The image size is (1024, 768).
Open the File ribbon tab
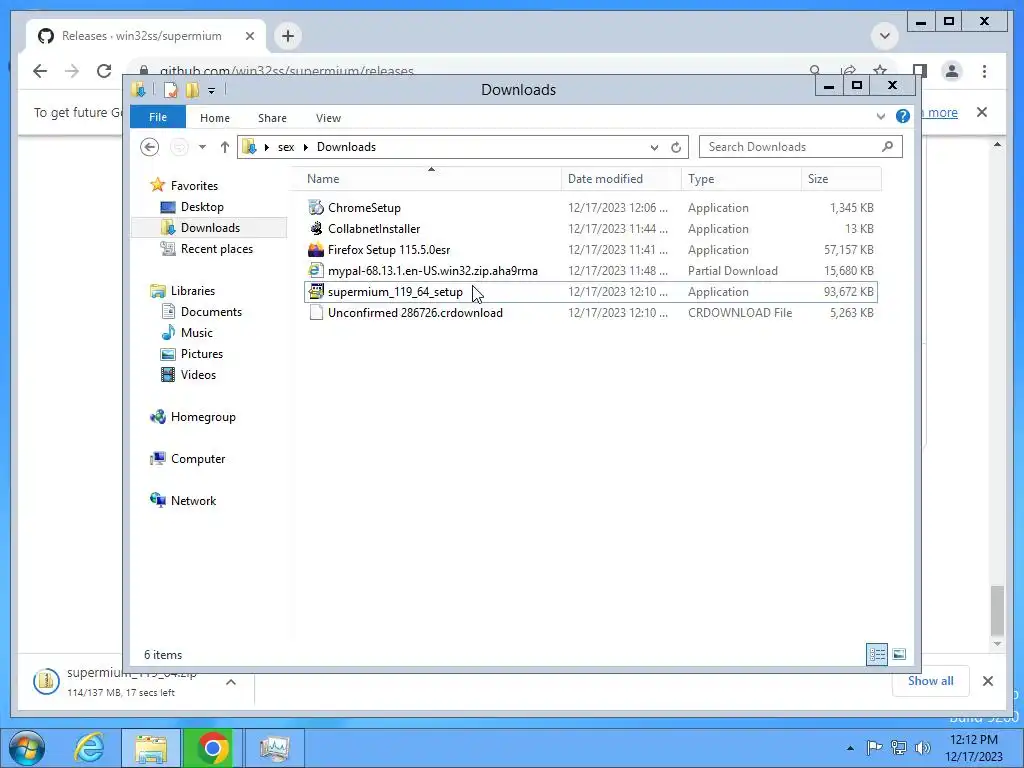[x=158, y=117]
